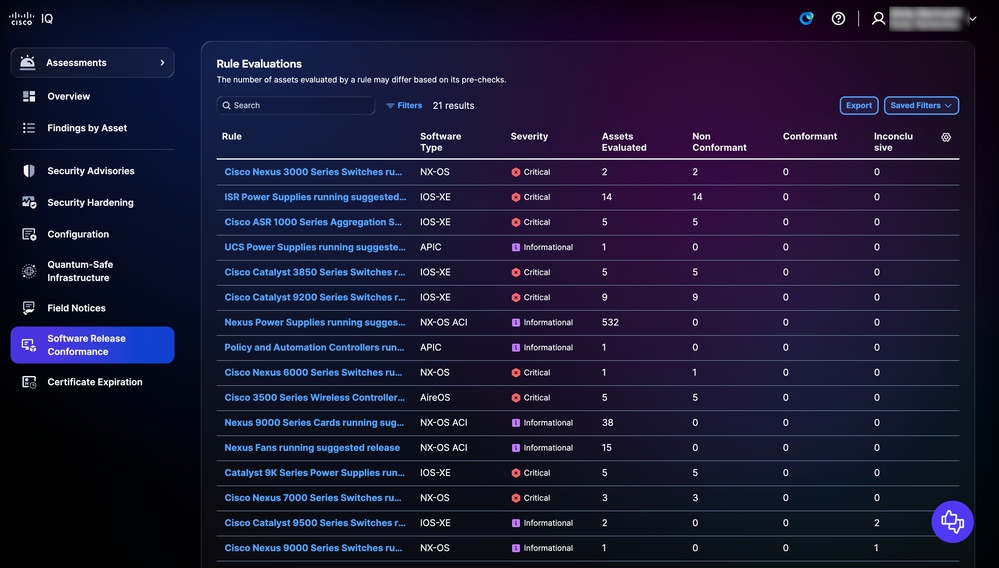Open Cisco ASR 1000 Series Aggregation rule
This screenshot has height=568, width=999.
(x=313, y=222)
